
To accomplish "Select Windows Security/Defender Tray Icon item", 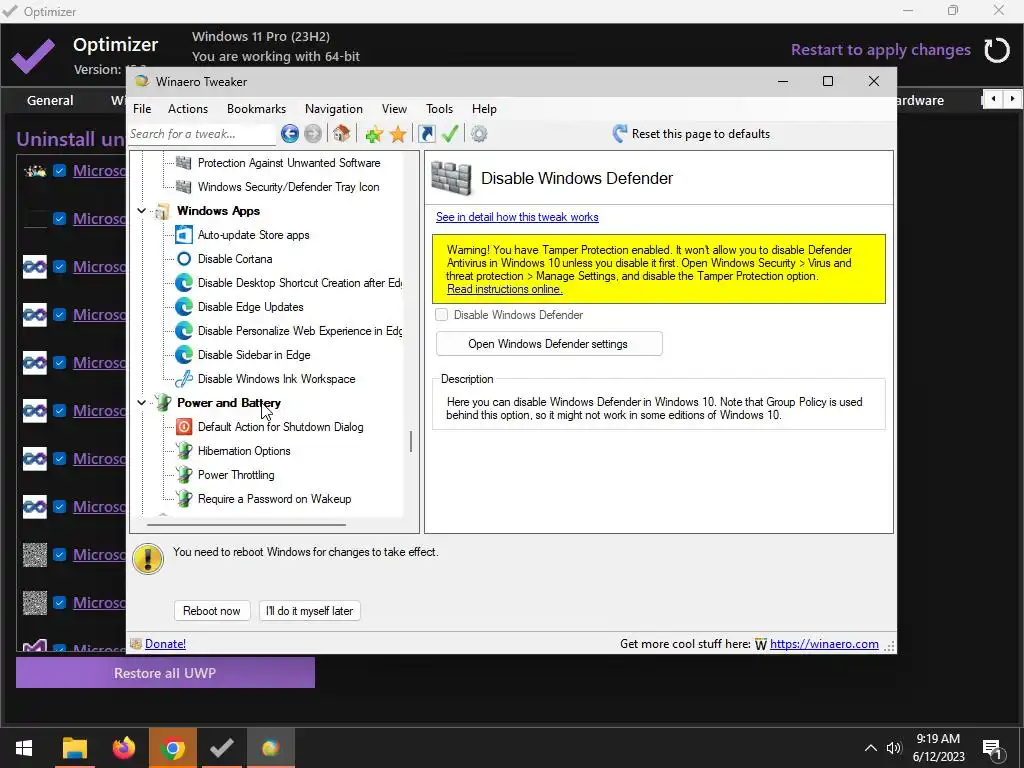I will pos(288,187).
